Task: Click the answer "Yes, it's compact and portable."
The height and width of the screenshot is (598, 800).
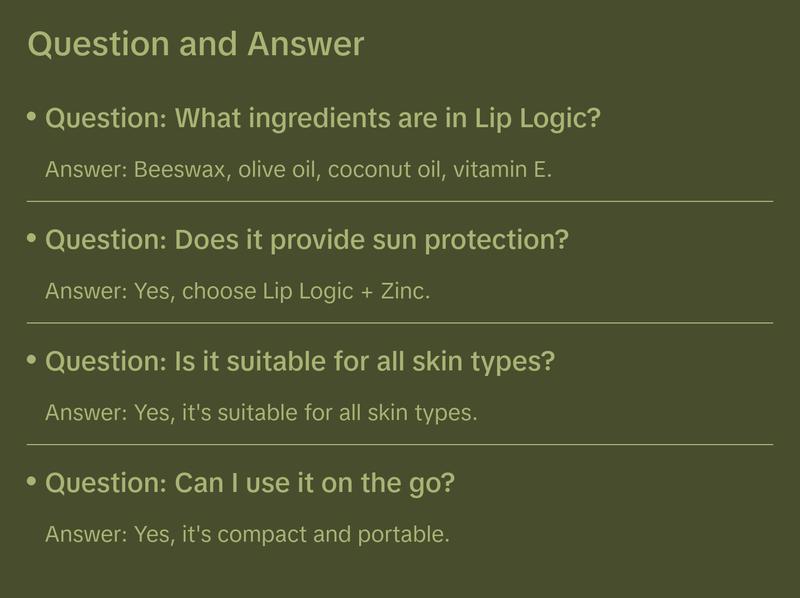Action: (x=247, y=534)
